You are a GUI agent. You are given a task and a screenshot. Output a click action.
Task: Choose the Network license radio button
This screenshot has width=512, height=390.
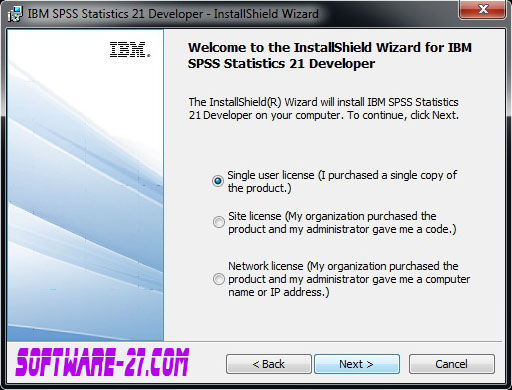219,279
